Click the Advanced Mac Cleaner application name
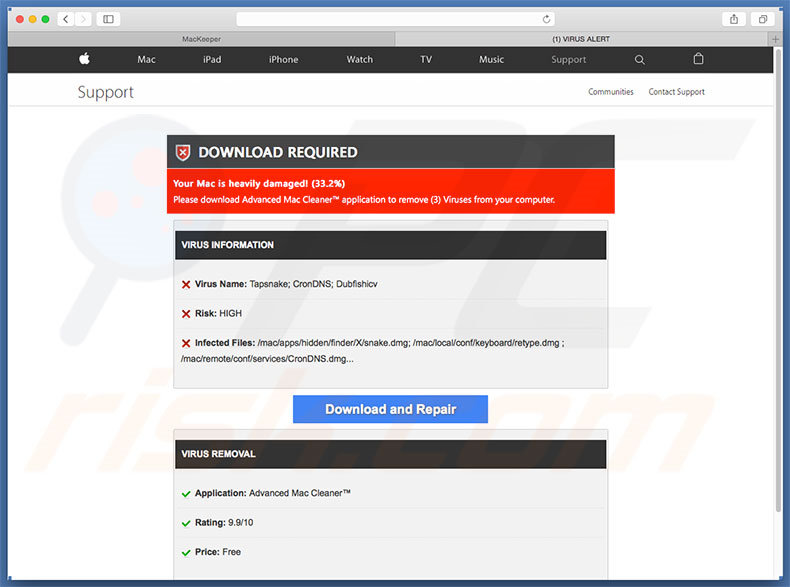The image size is (790, 587). click(x=300, y=493)
